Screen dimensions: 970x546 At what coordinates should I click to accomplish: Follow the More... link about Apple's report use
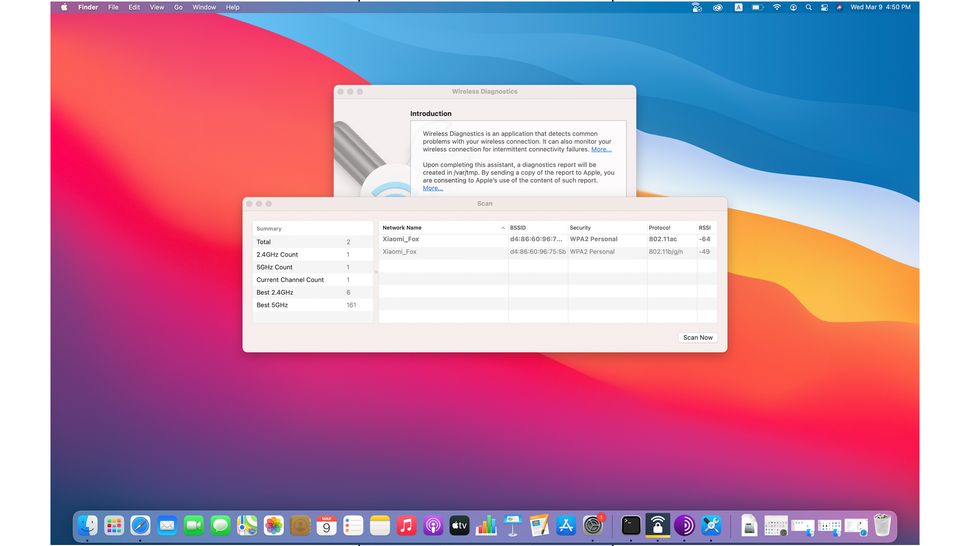coord(432,189)
